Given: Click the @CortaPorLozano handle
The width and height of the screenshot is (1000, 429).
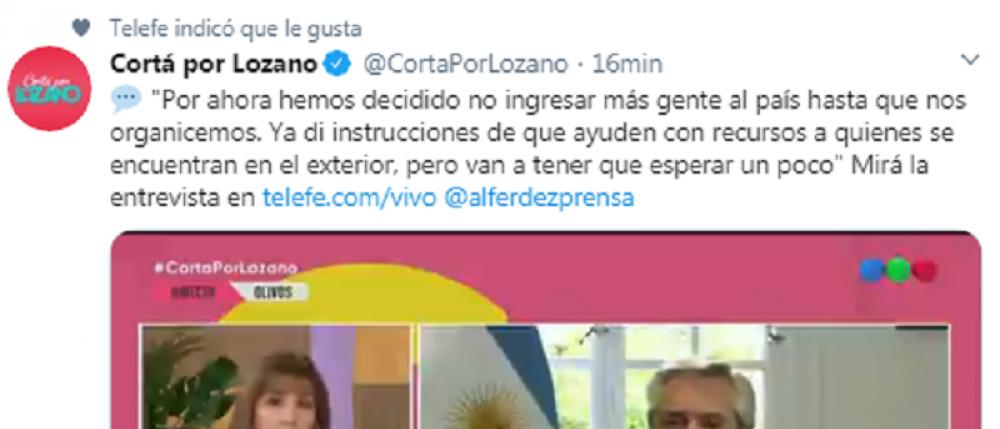Looking at the screenshot, I should tap(465, 64).
